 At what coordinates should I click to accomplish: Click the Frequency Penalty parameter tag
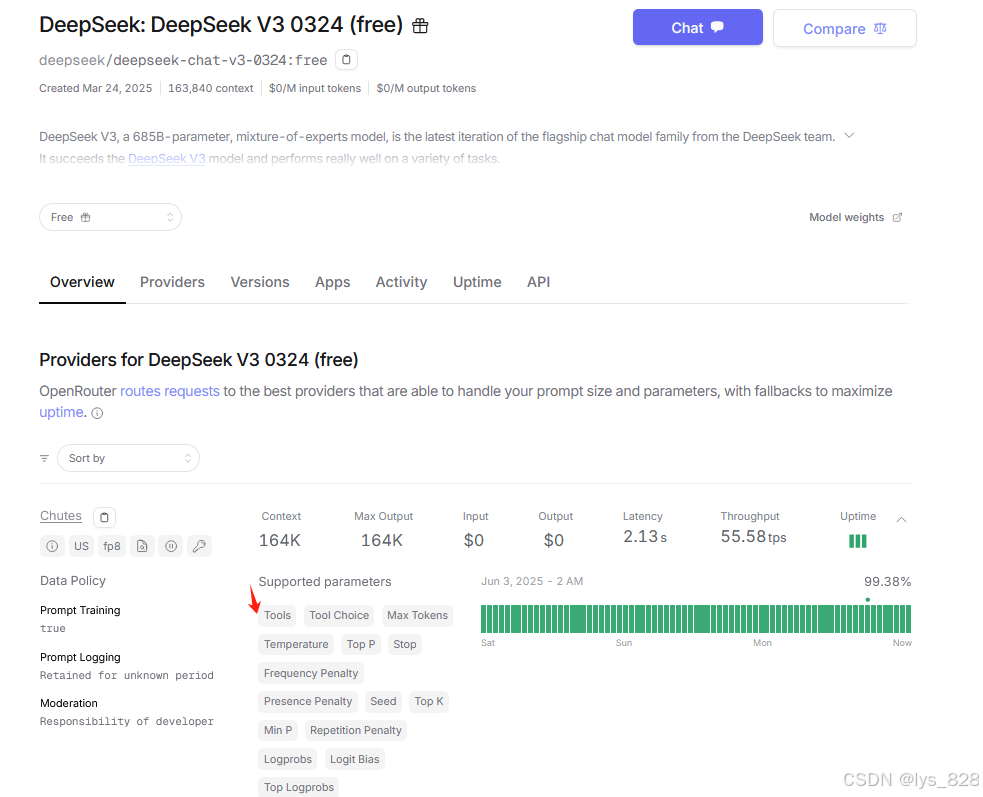(311, 673)
